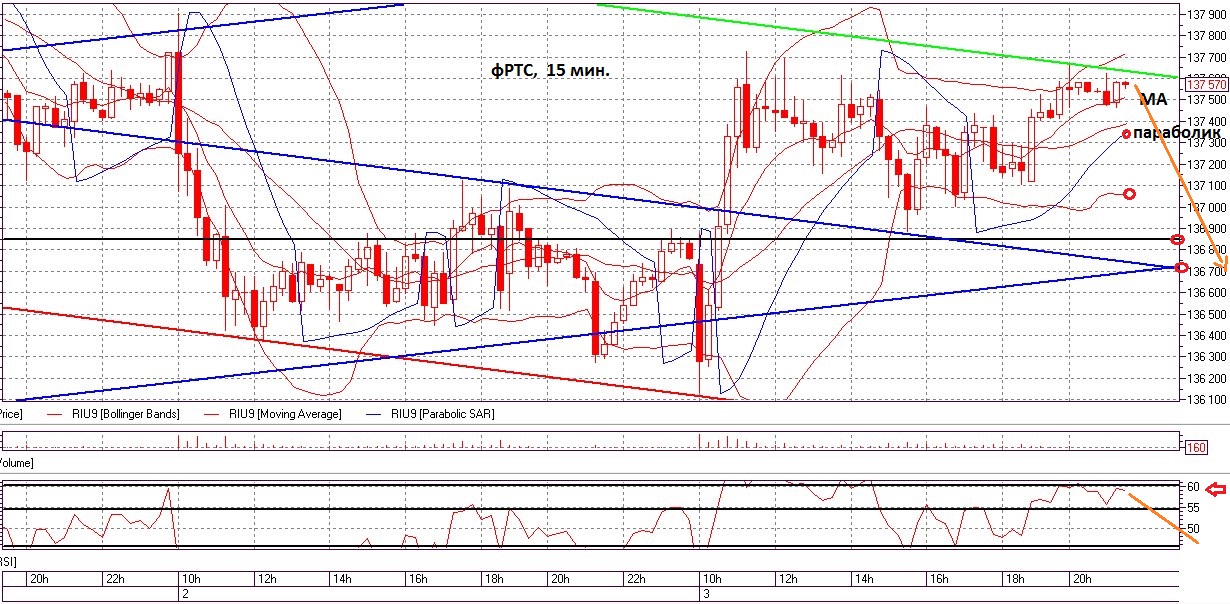Click the 137 500 price axis label
1230x604 pixels.
coord(1205,99)
